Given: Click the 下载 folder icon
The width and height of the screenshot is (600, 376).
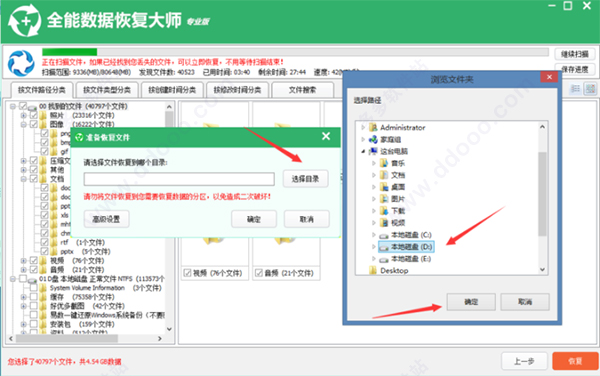Looking at the screenshot, I should [384, 211].
